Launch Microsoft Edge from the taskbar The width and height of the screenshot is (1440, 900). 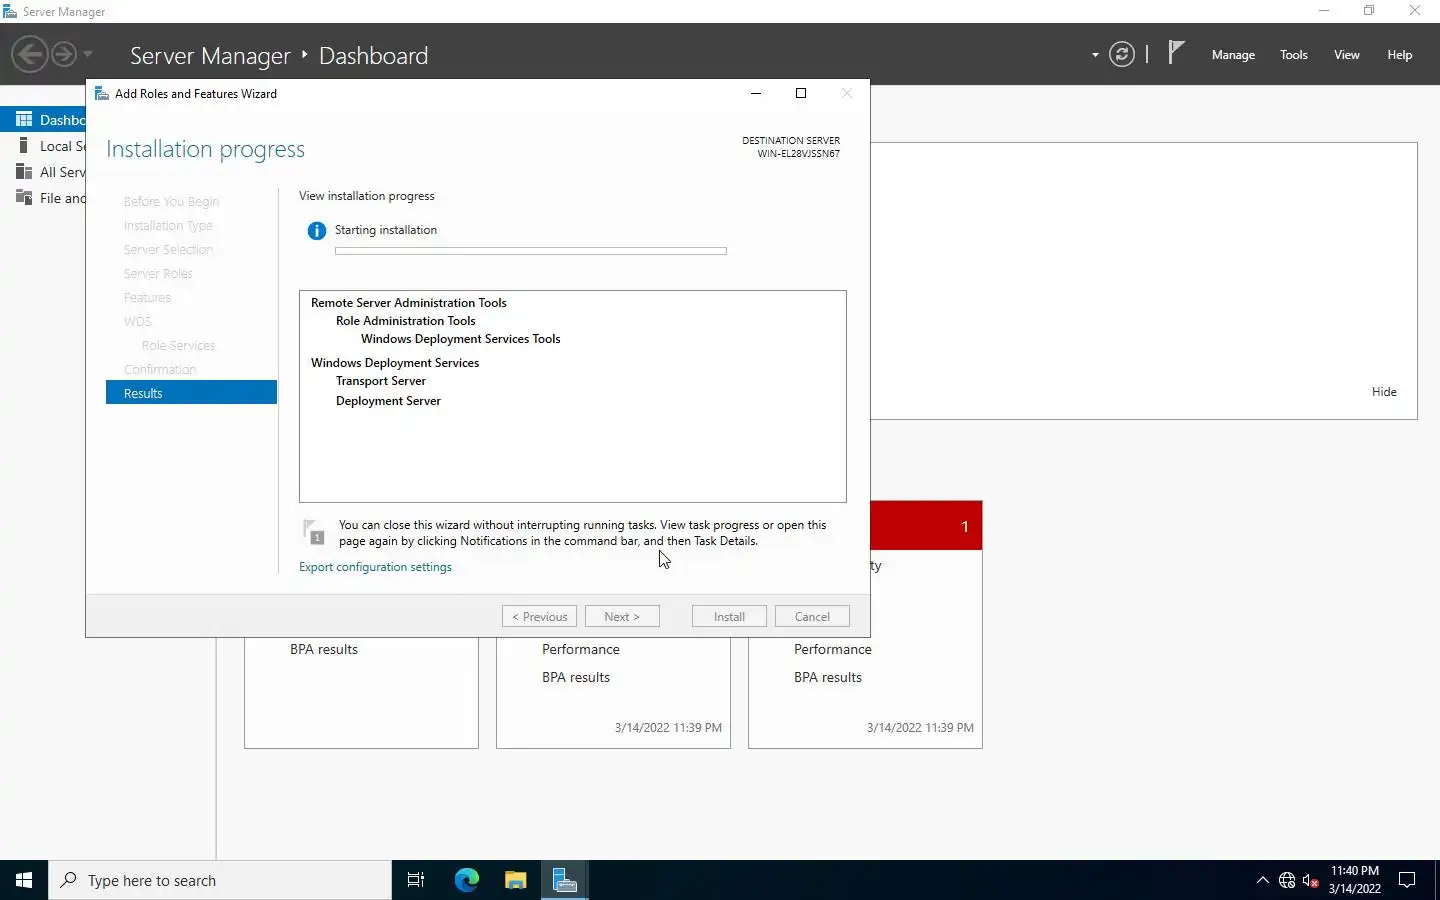click(467, 880)
